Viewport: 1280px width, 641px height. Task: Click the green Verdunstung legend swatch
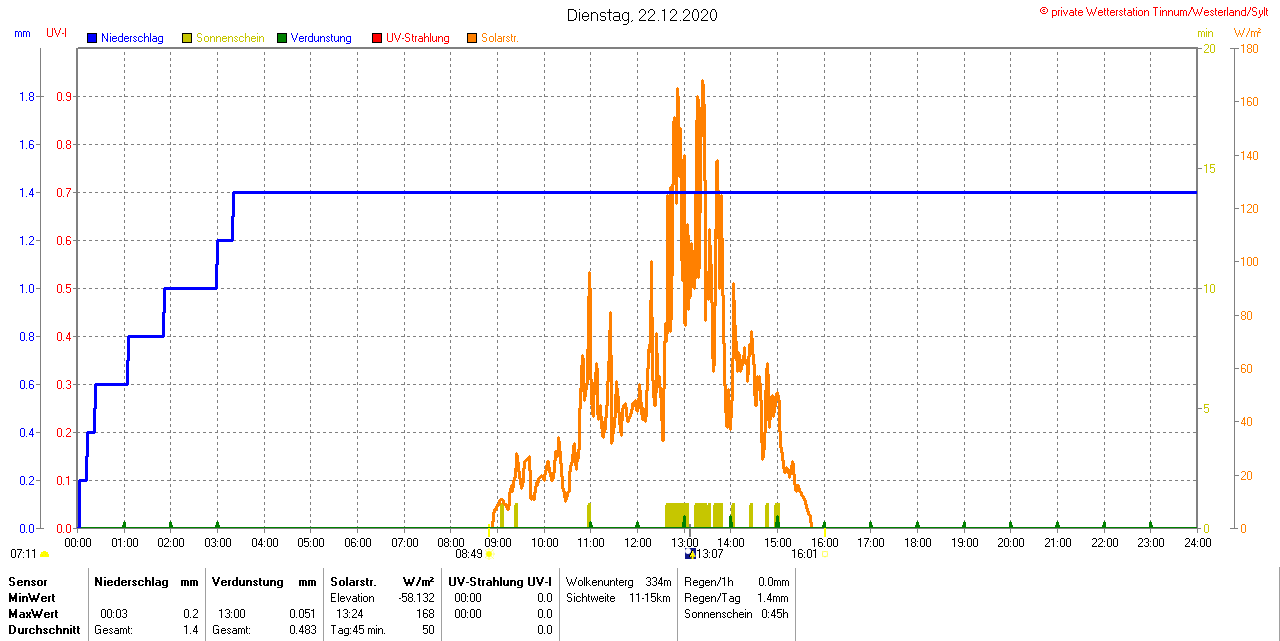click(x=282, y=38)
